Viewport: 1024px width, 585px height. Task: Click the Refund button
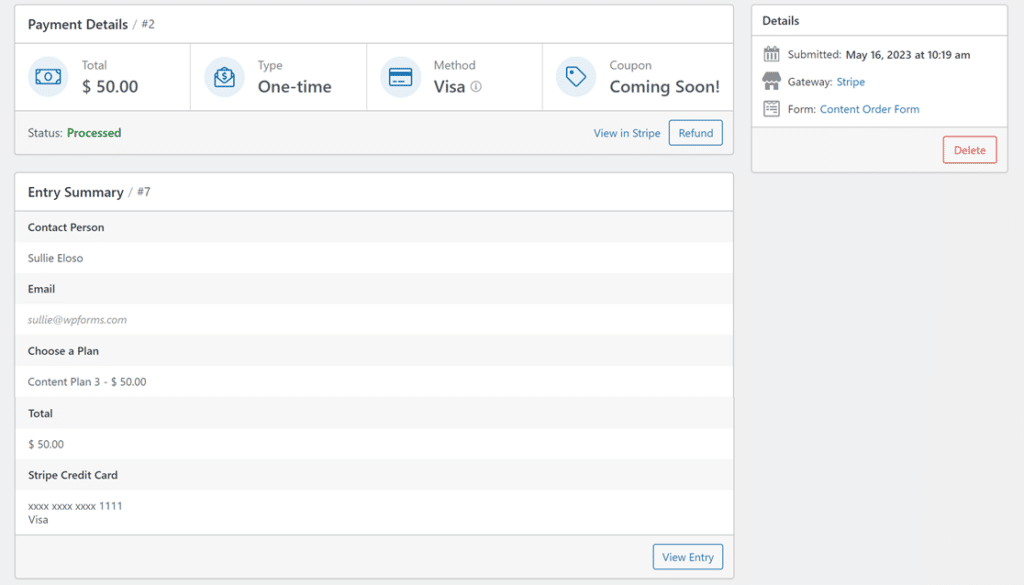695,132
